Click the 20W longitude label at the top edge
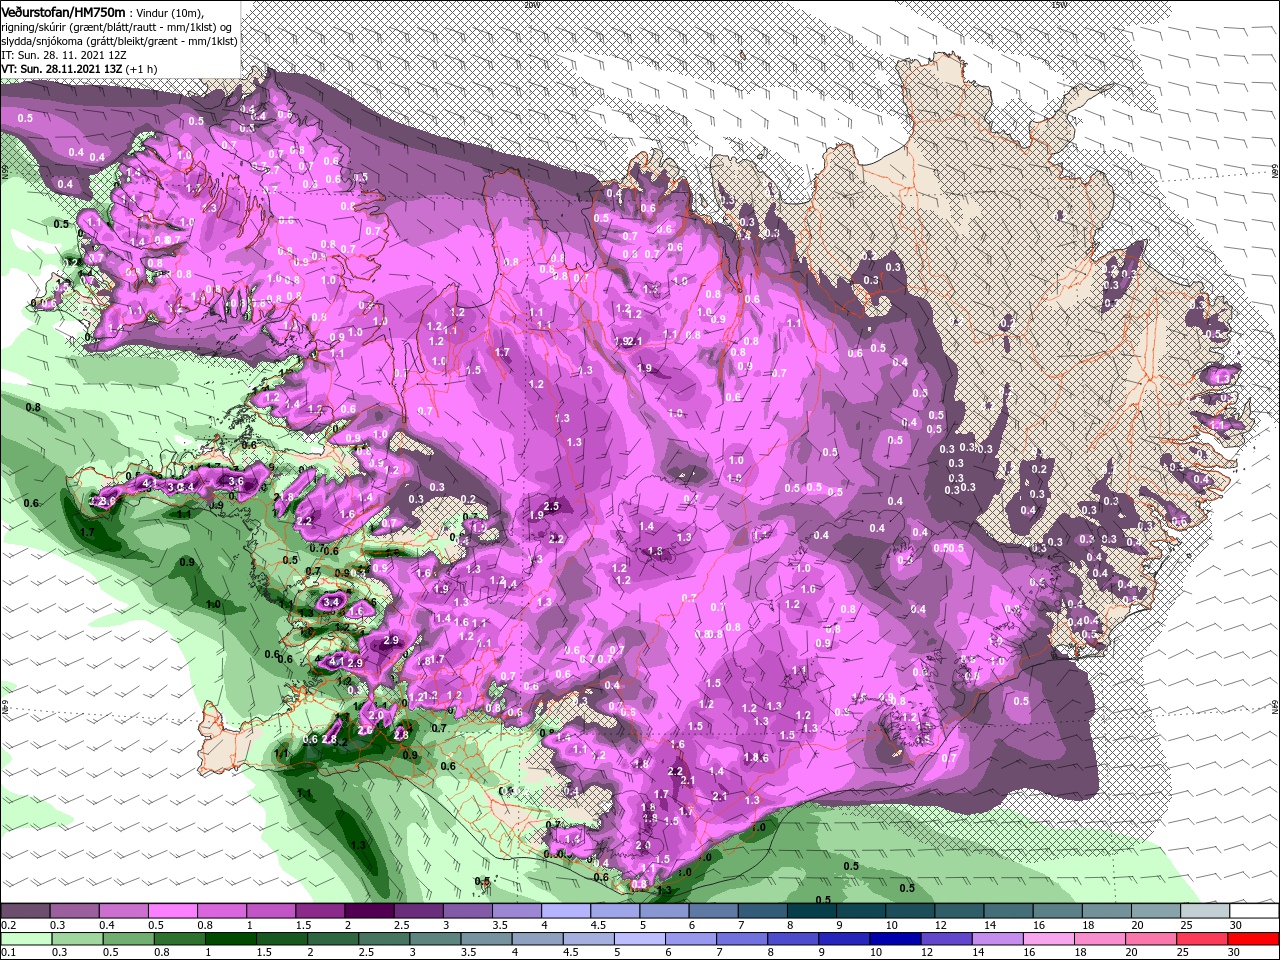This screenshot has height=960, width=1280. [x=531, y=5]
